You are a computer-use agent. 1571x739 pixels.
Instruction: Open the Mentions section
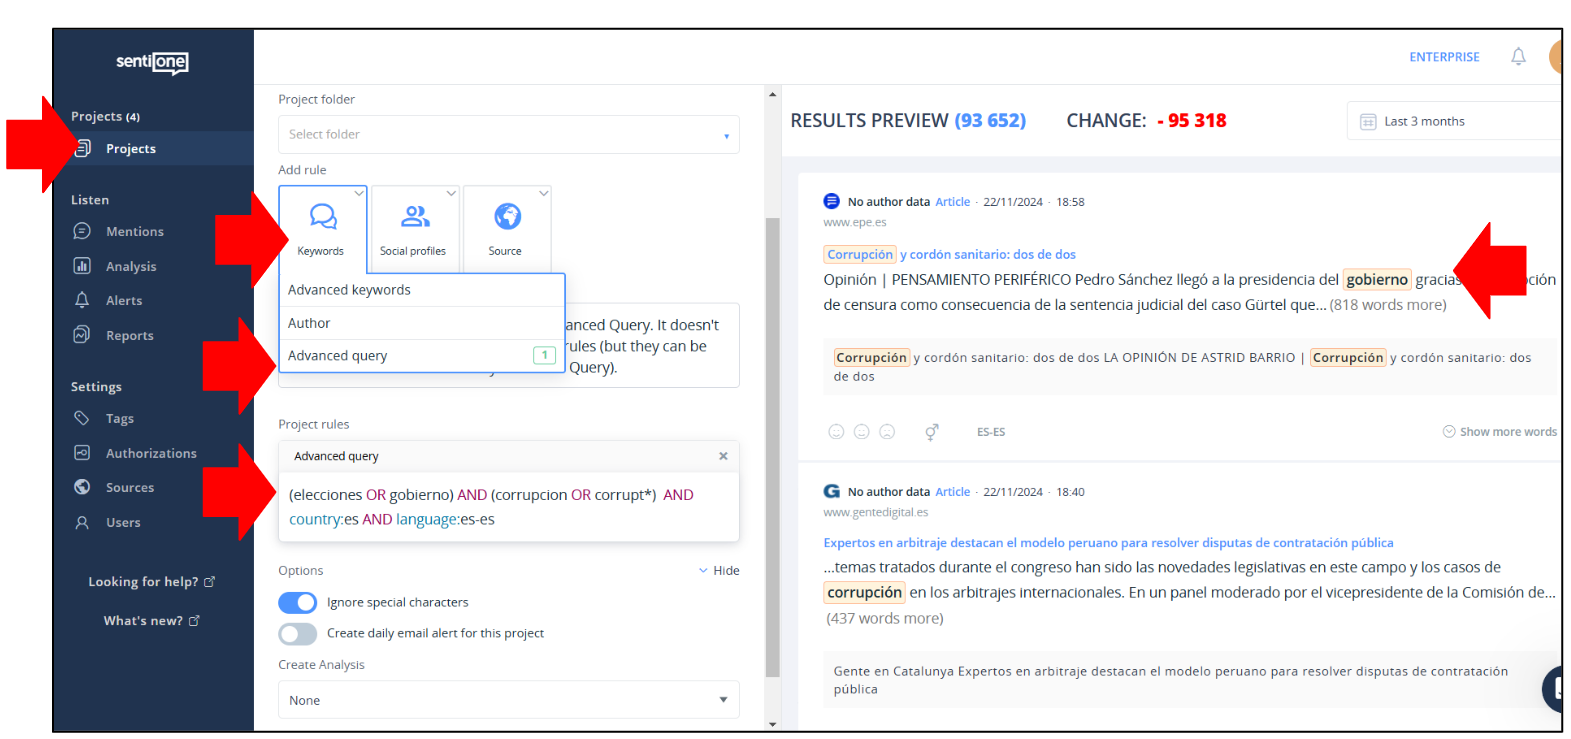[134, 232]
